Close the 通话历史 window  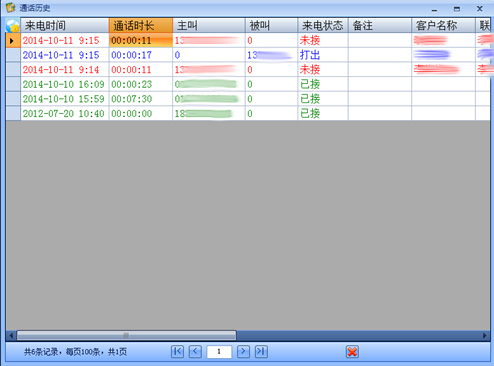[480, 9]
